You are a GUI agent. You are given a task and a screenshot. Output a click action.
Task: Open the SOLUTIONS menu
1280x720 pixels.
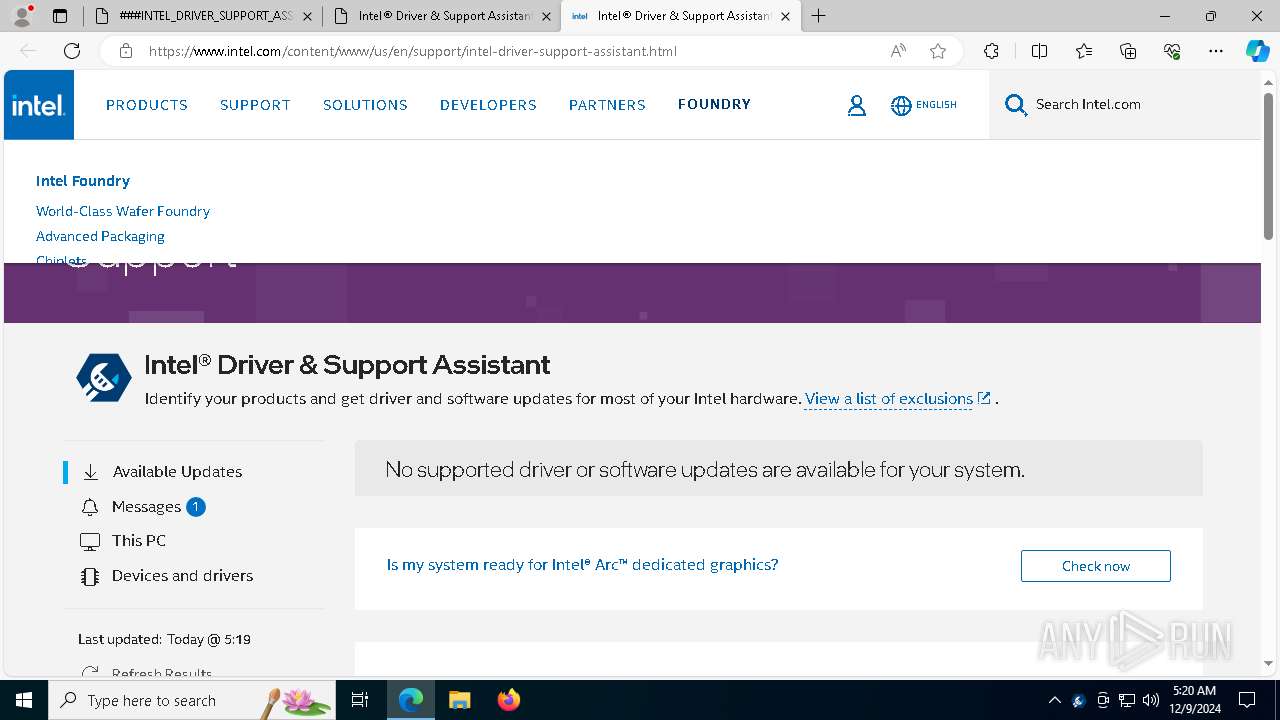(365, 105)
